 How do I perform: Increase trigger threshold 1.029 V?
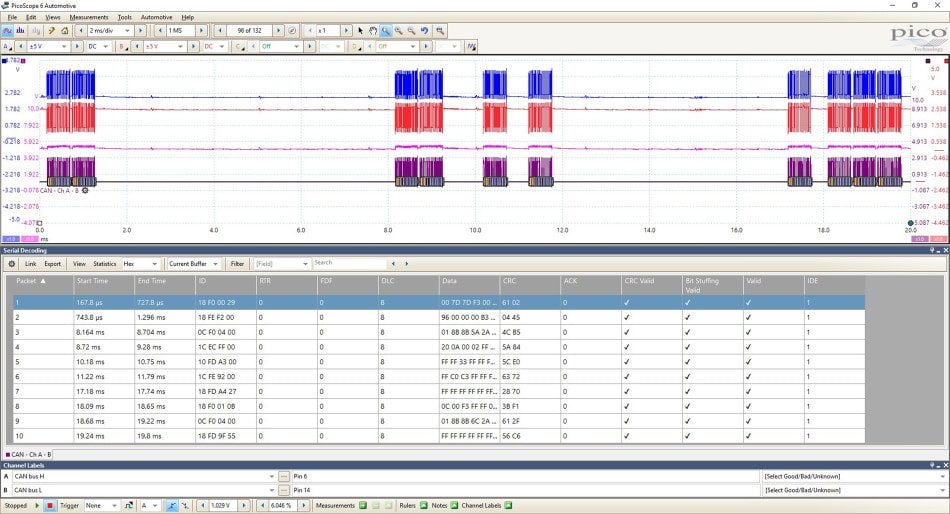[244, 506]
